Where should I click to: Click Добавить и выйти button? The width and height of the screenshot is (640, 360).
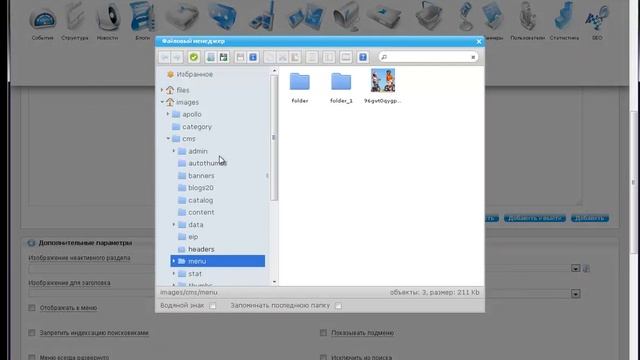coord(535,218)
